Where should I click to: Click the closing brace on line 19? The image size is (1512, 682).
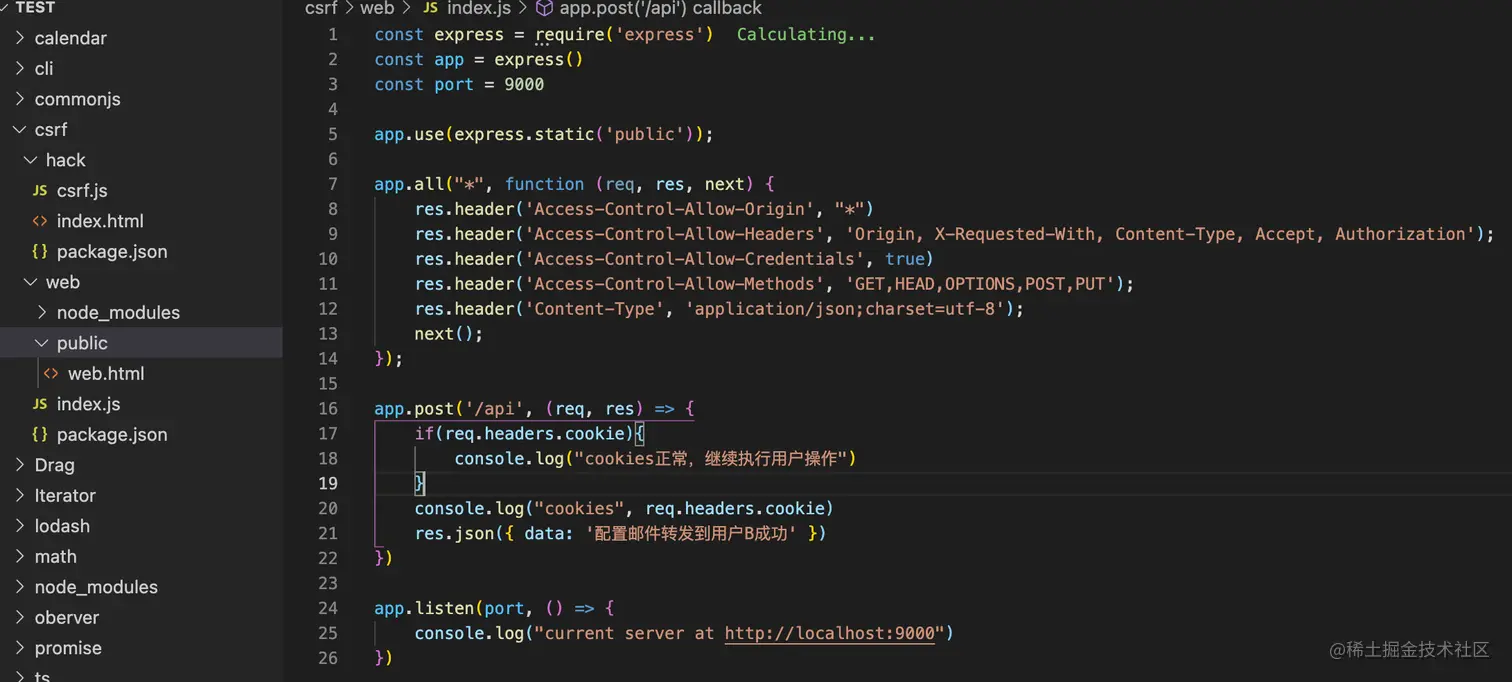(x=420, y=483)
